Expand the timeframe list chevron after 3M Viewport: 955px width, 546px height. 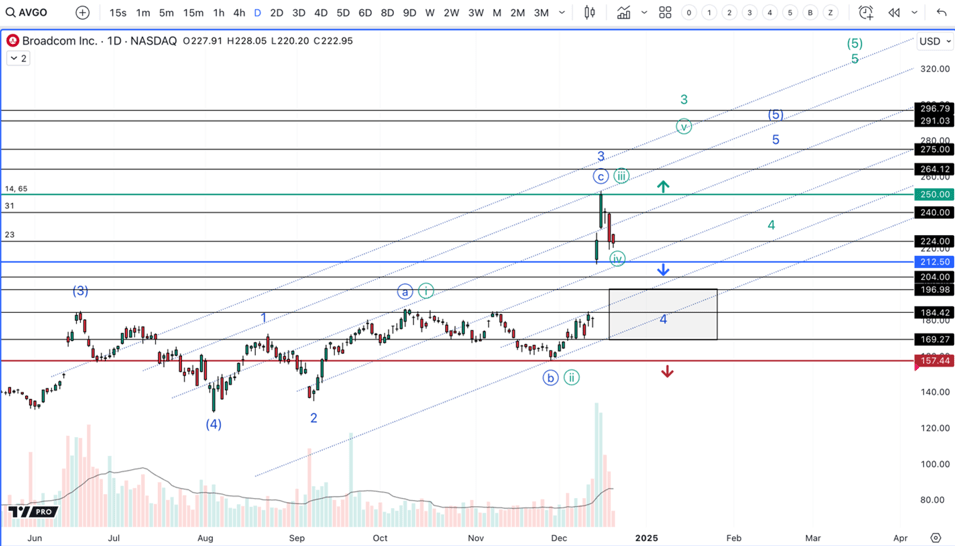[x=563, y=13]
